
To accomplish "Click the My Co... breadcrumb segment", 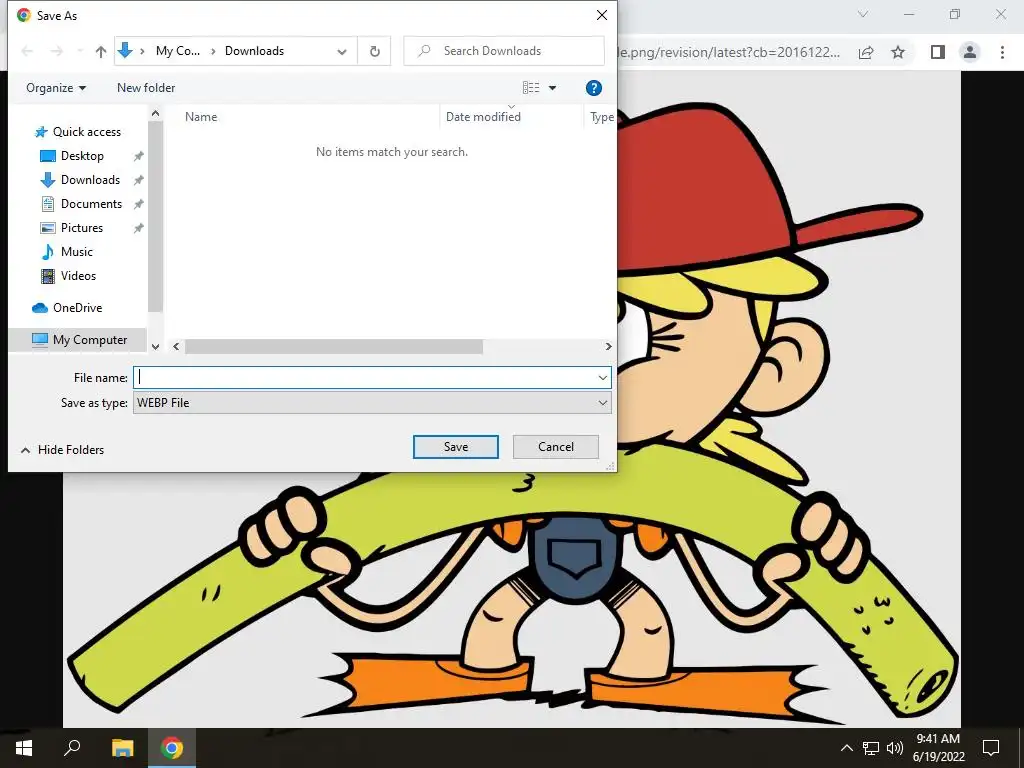I will (178, 51).
